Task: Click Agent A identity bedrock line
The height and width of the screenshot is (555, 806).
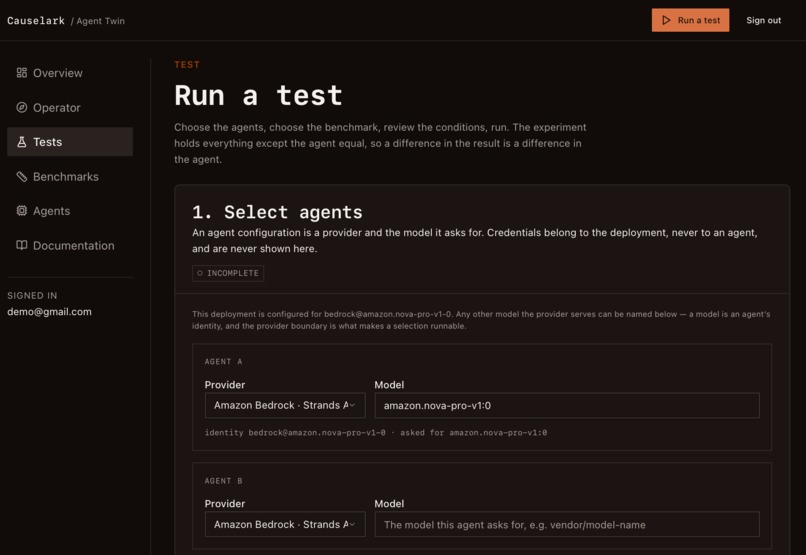Action: pos(376,433)
